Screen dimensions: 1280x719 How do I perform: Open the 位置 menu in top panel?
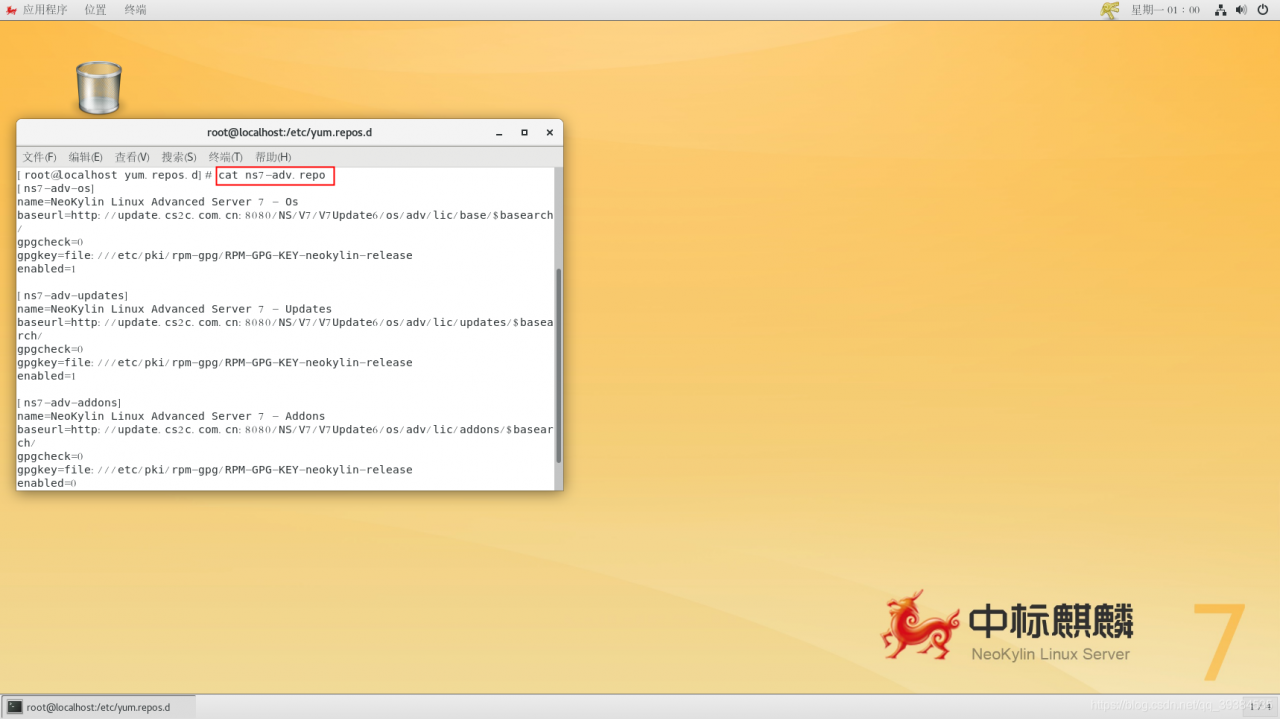point(95,9)
